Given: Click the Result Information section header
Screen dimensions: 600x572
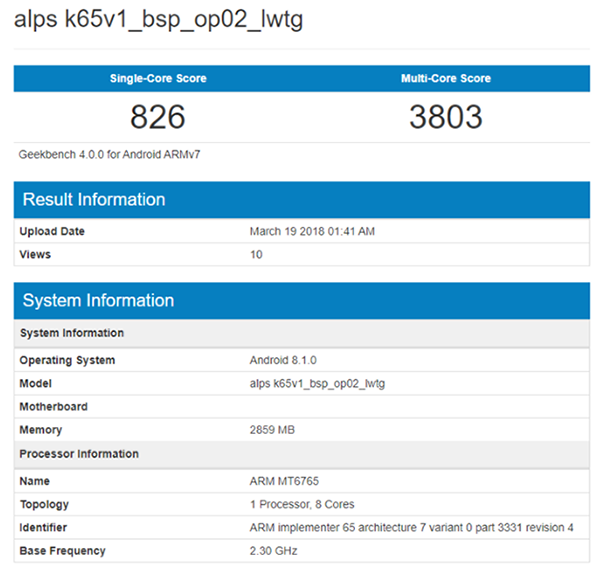Looking at the screenshot, I should 94,199.
